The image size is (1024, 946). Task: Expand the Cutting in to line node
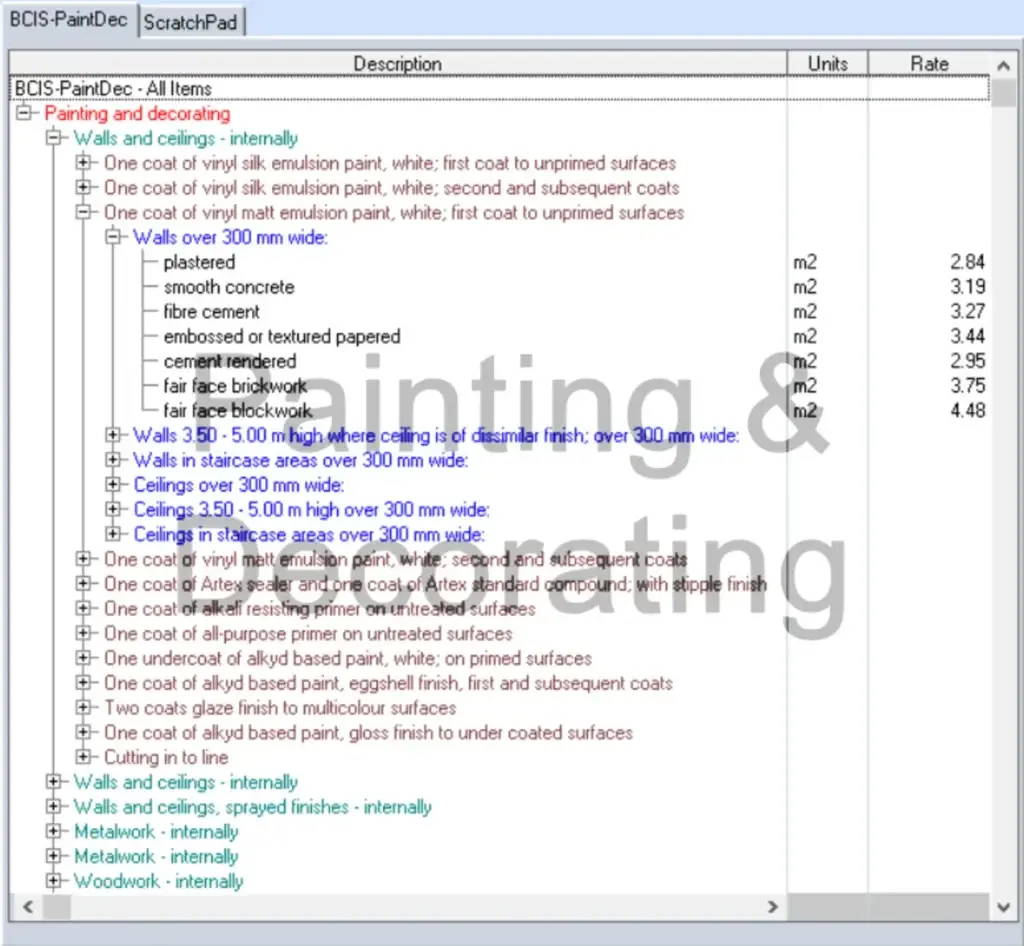(x=83, y=757)
